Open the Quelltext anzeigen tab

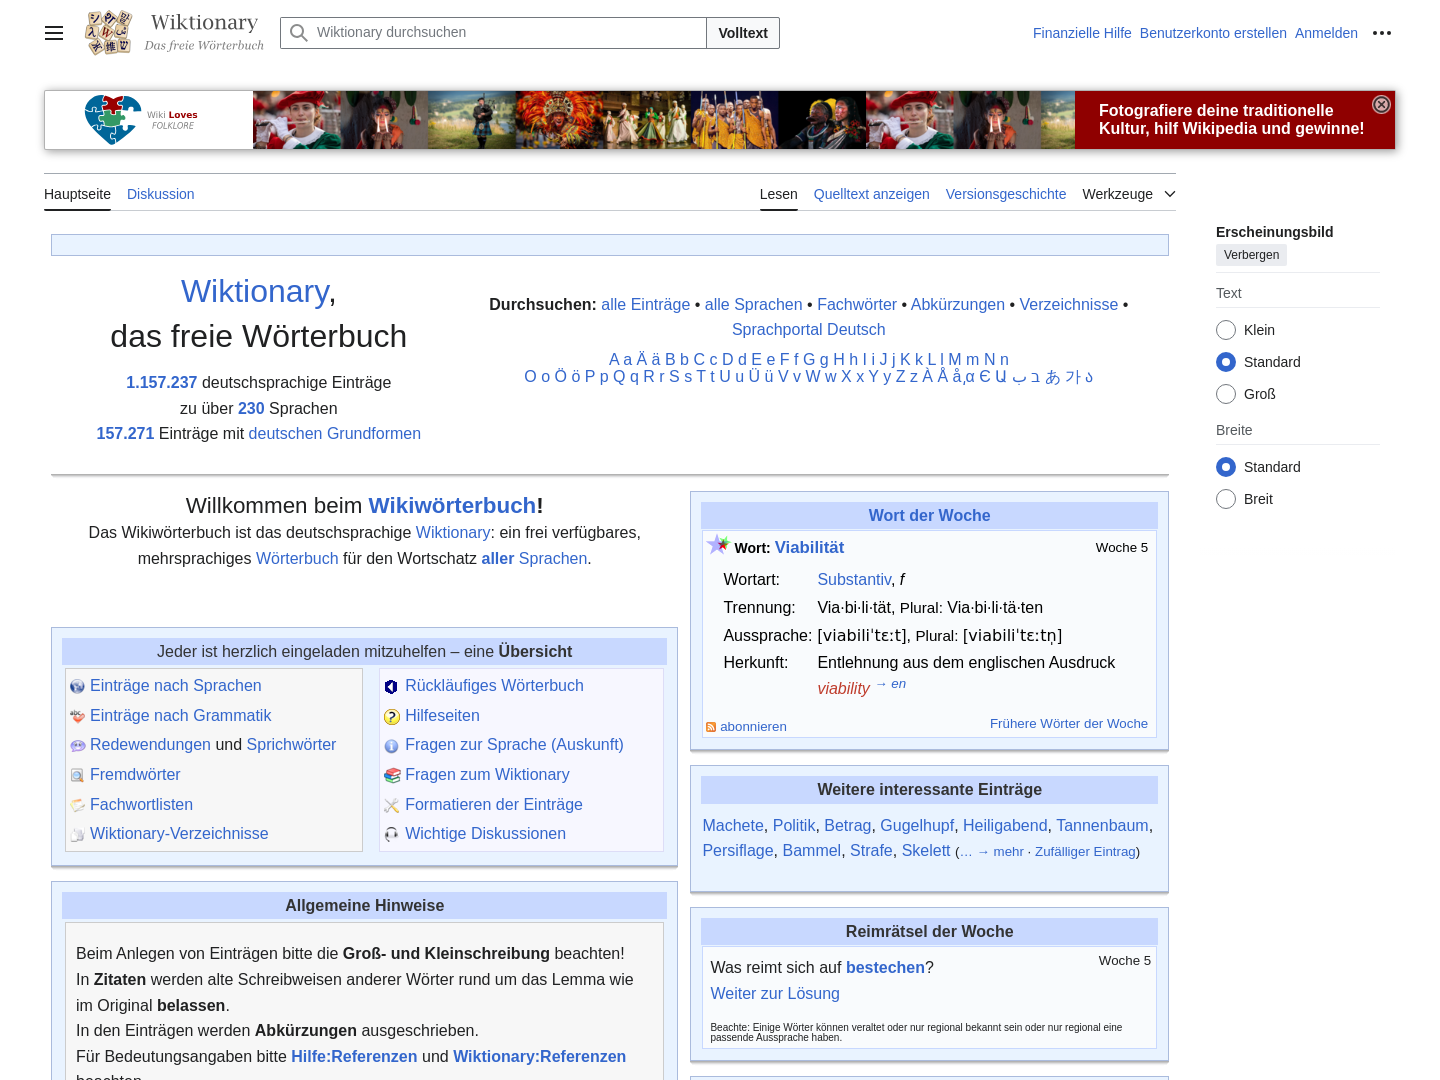click(x=872, y=194)
